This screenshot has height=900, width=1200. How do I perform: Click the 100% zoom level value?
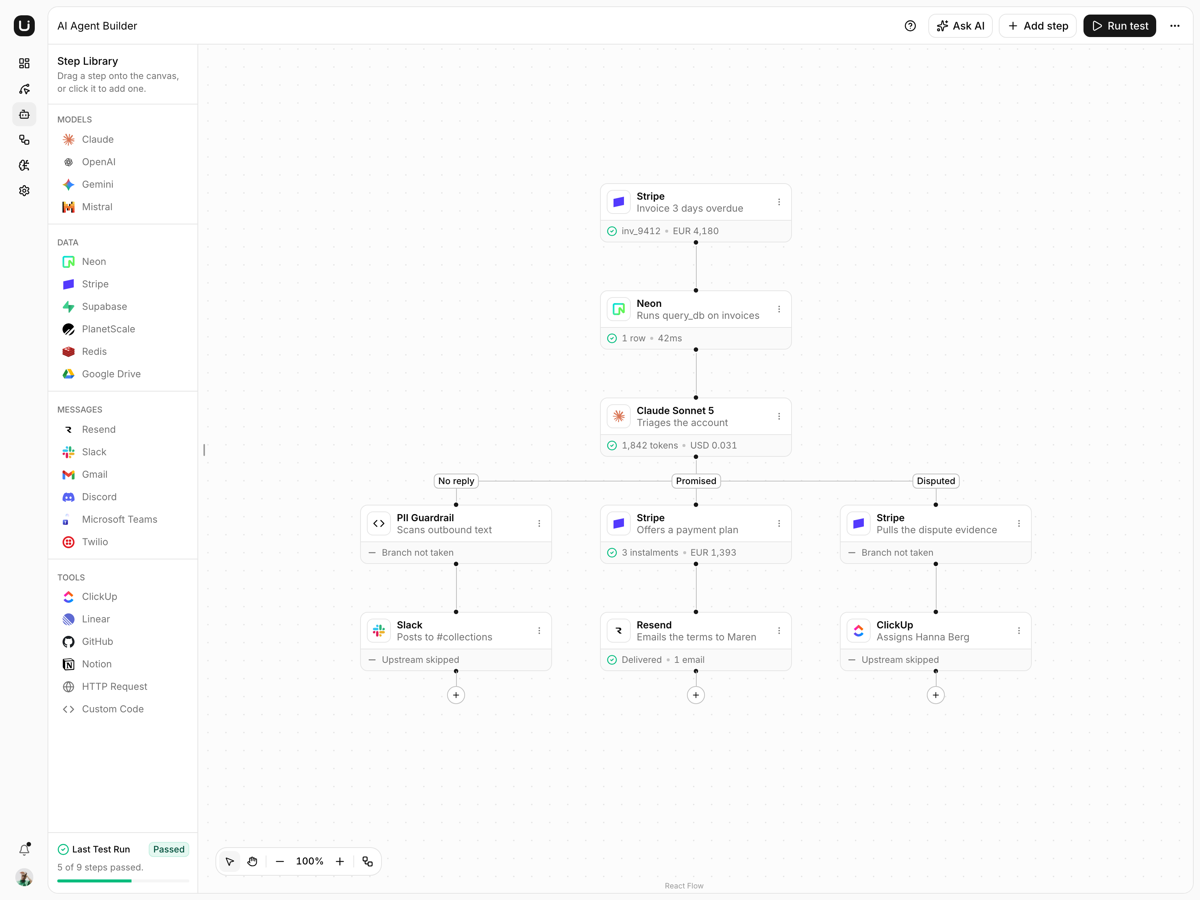pos(310,862)
